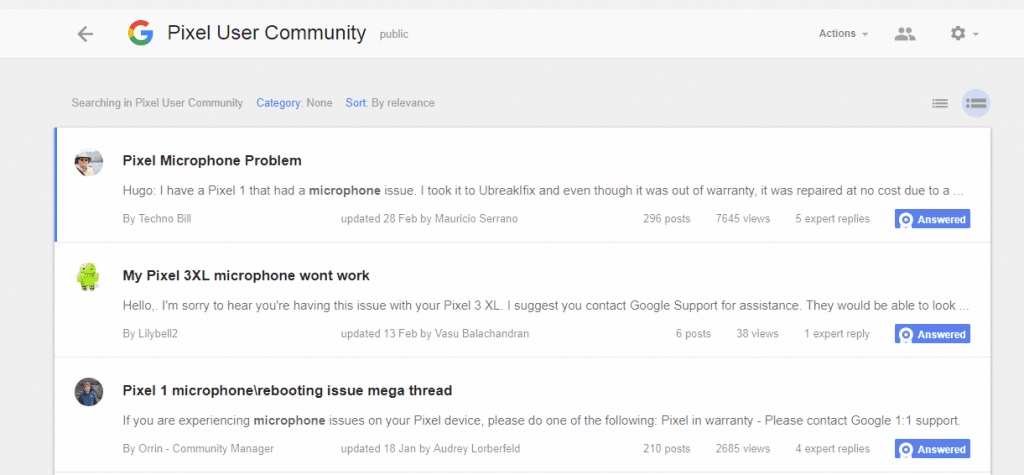Switch to compact list view
Viewport: 1024px width, 475px height.
pyautogui.click(x=940, y=103)
